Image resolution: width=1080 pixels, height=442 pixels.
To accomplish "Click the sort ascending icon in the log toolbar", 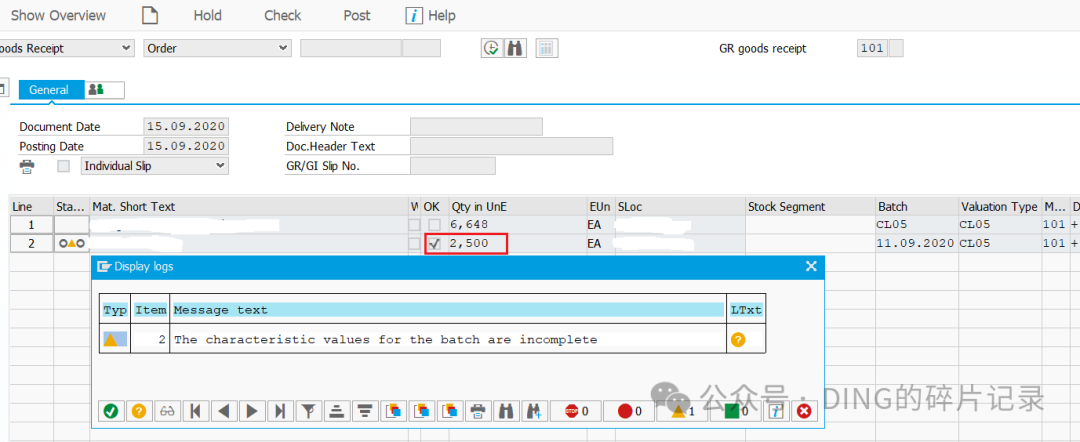I will [x=336, y=411].
